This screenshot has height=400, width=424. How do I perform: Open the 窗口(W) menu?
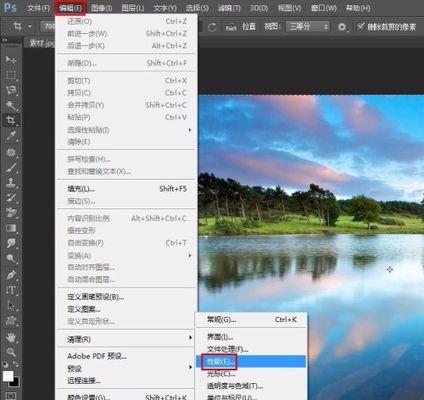pos(324,8)
